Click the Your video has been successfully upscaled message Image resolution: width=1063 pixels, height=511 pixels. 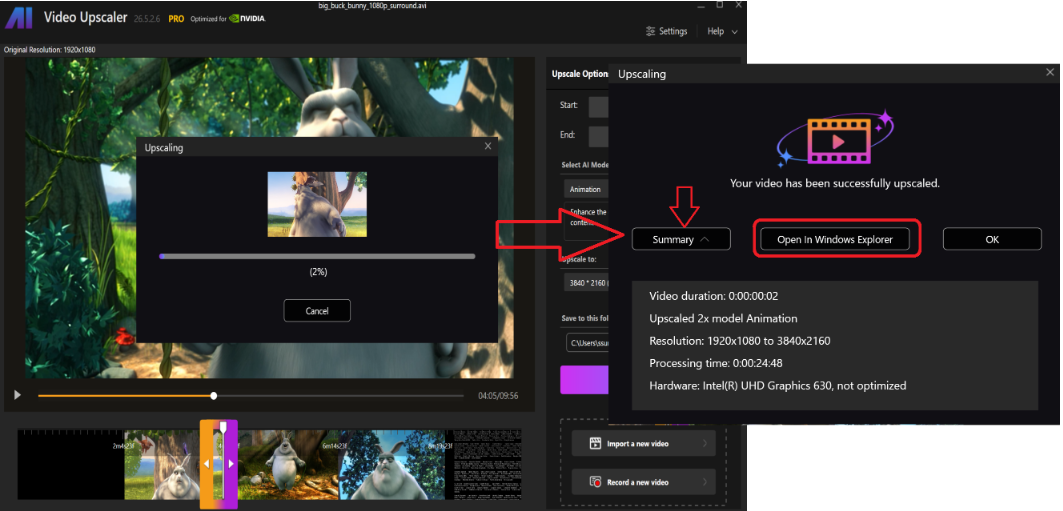(x=835, y=183)
